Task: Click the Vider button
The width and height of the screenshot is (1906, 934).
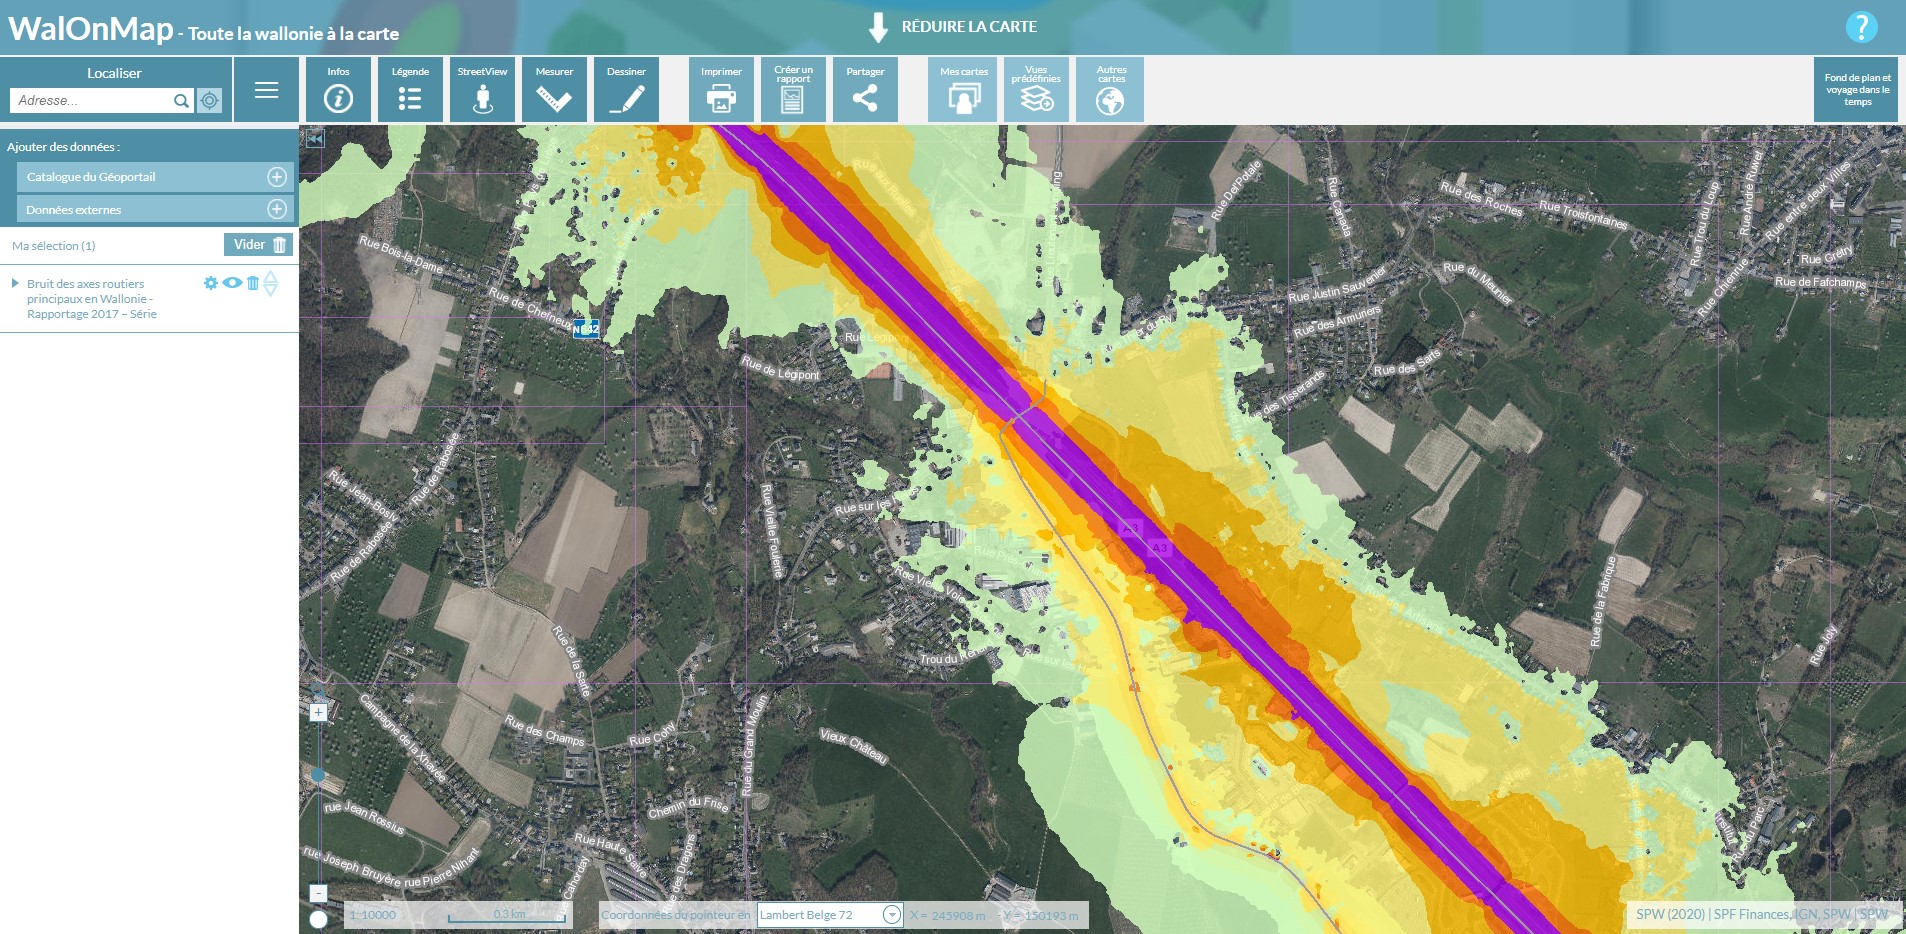Action: point(259,245)
